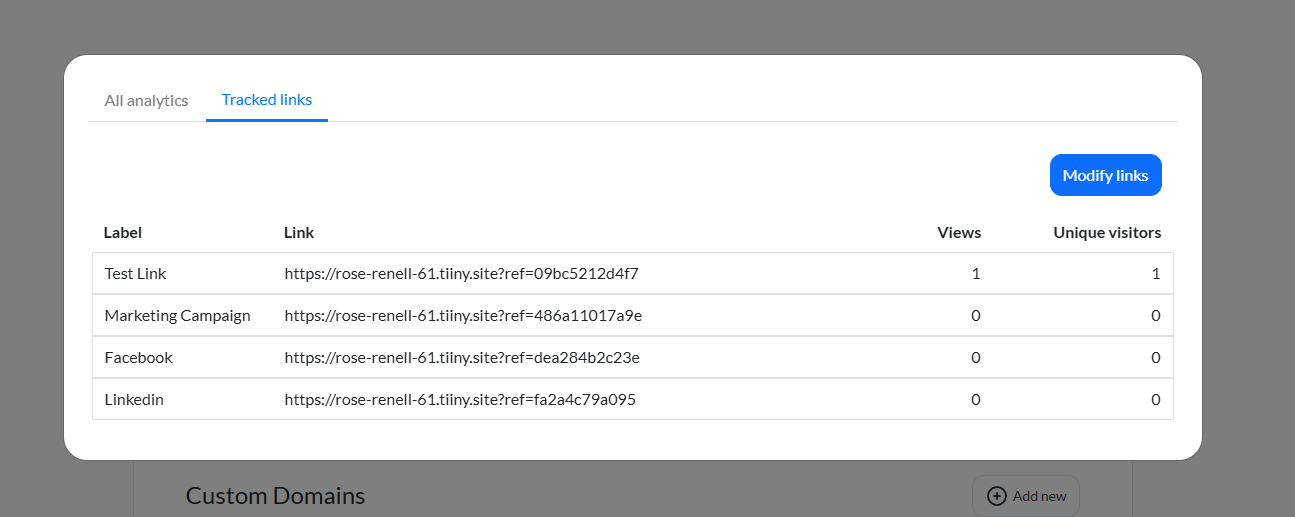Click the plus icon beside Add new
Screen dimensions: 1295x517
(996, 496)
